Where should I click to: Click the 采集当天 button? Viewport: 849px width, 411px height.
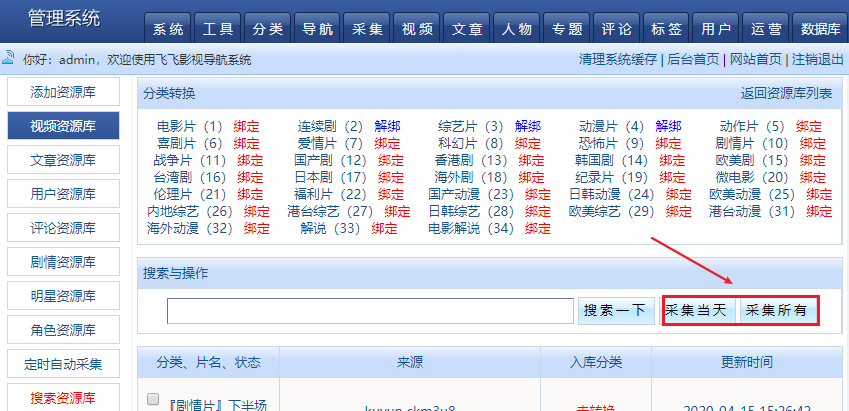coord(699,311)
